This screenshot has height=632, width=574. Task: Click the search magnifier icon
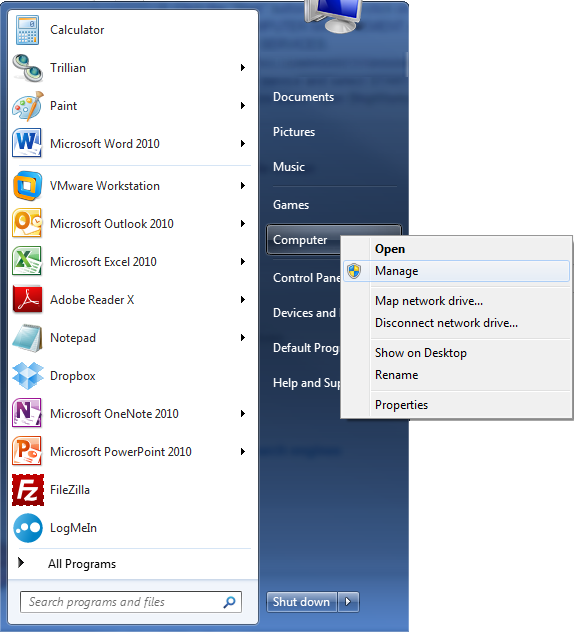tap(229, 602)
